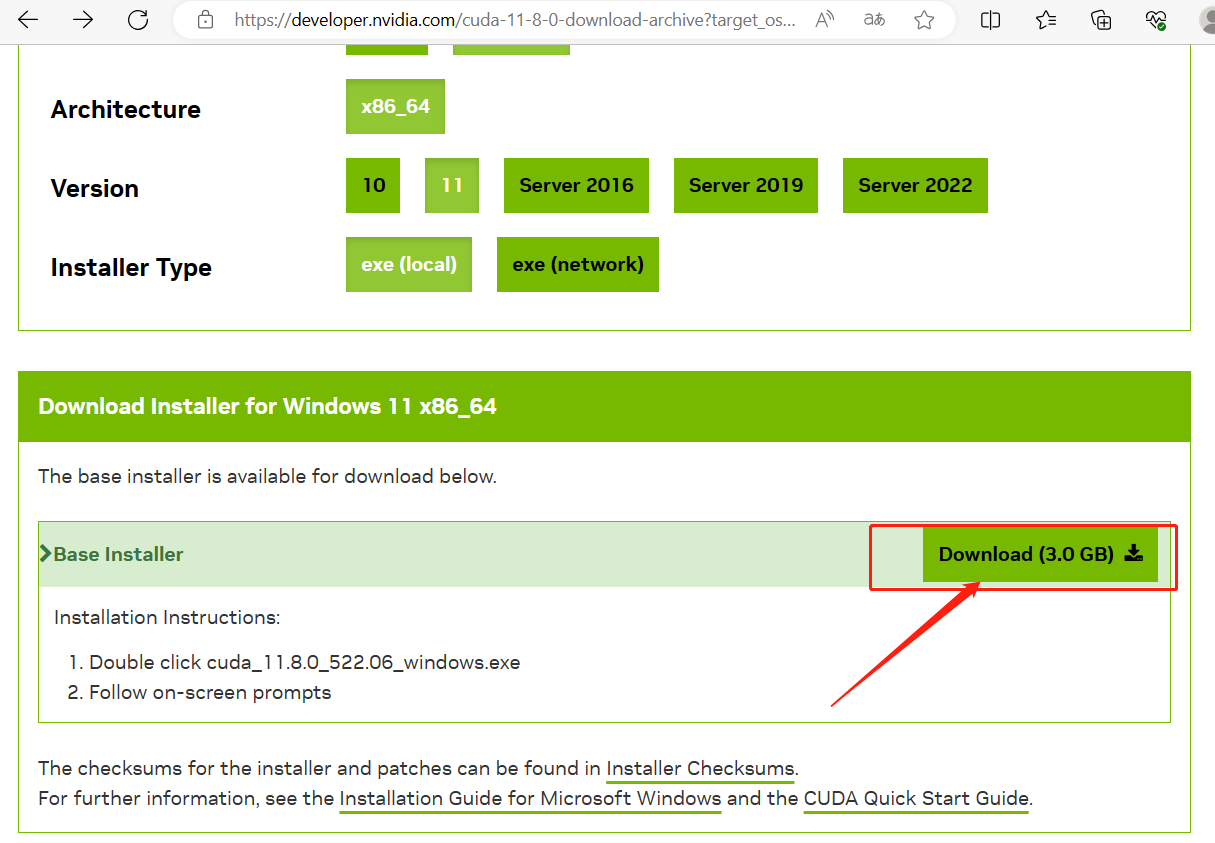Click 'The base installer is available' sentence
Screen dimensions: 1215x843
tap(267, 476)
